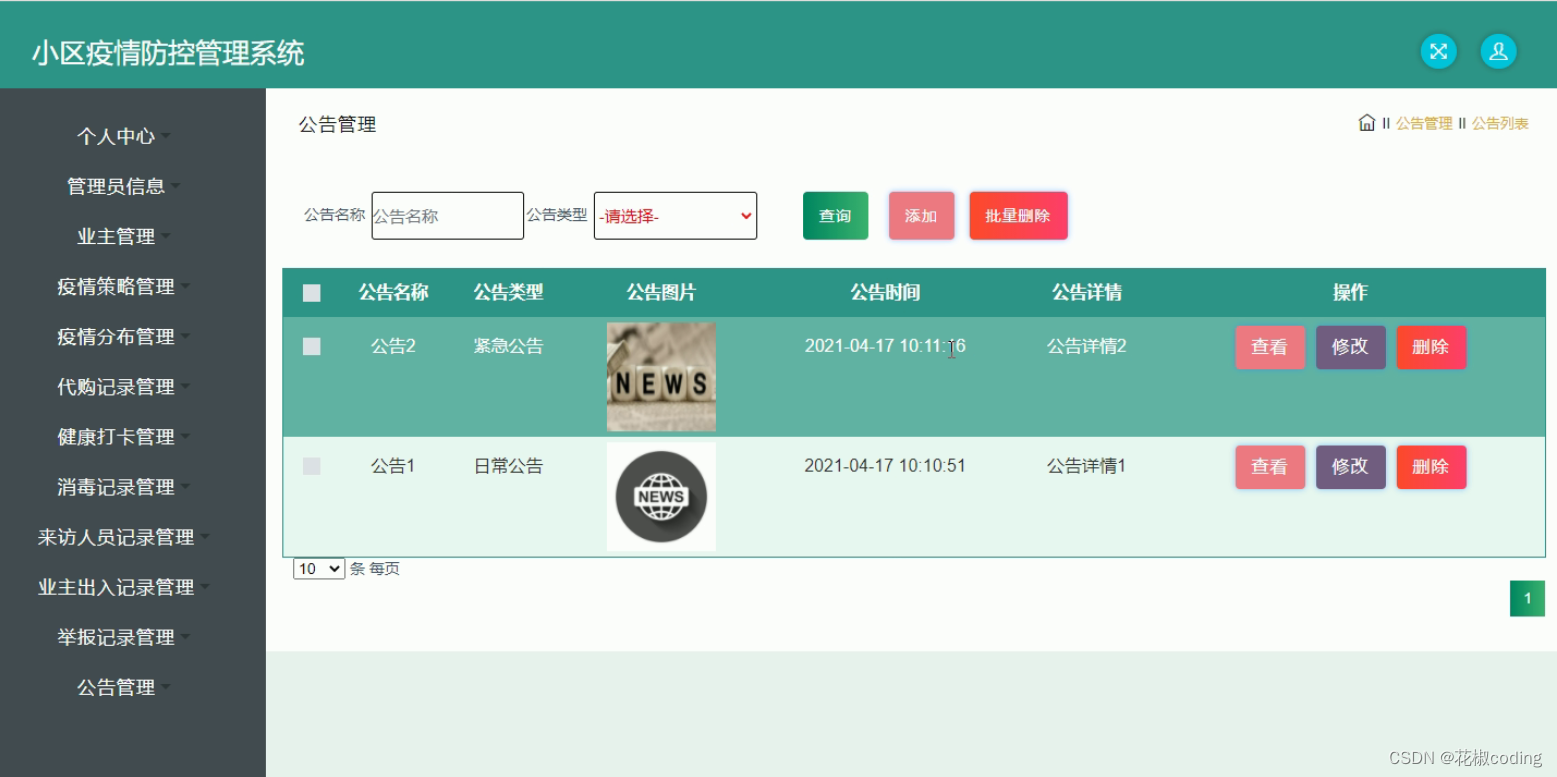Expand 个人中心 sidebar menu
1557x777 pixels.
pyautogui.click(x=123, y=136)
